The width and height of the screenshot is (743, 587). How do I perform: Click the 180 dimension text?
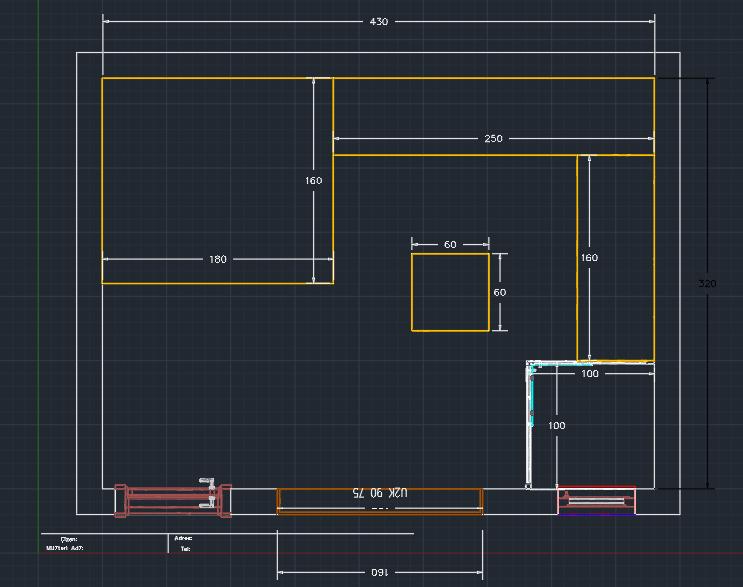pyautogui.click(x=217, y=259)
